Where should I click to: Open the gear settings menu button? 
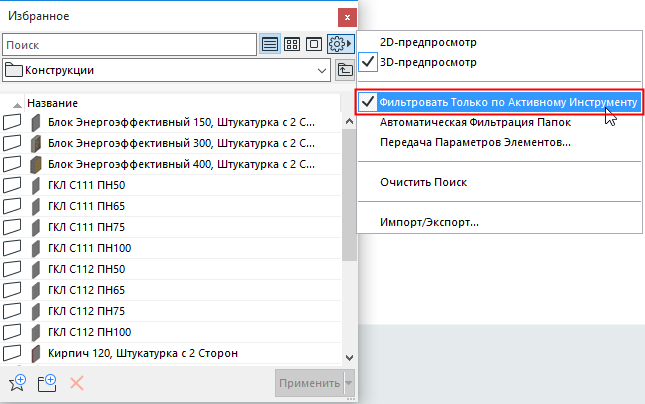pos(341,44)
